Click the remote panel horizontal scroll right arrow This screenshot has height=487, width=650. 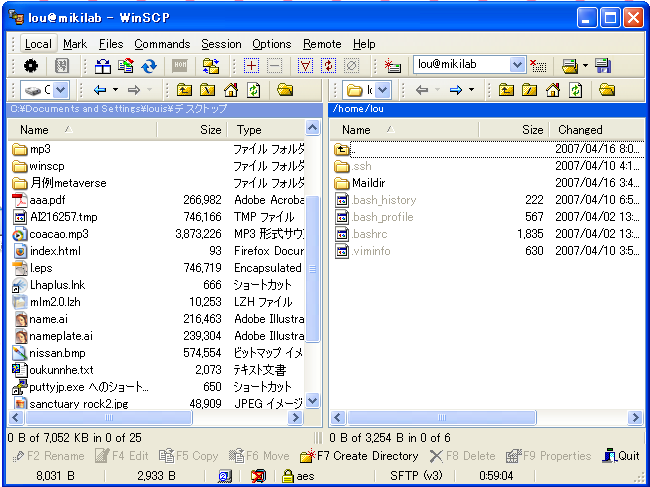pos(635,417)
